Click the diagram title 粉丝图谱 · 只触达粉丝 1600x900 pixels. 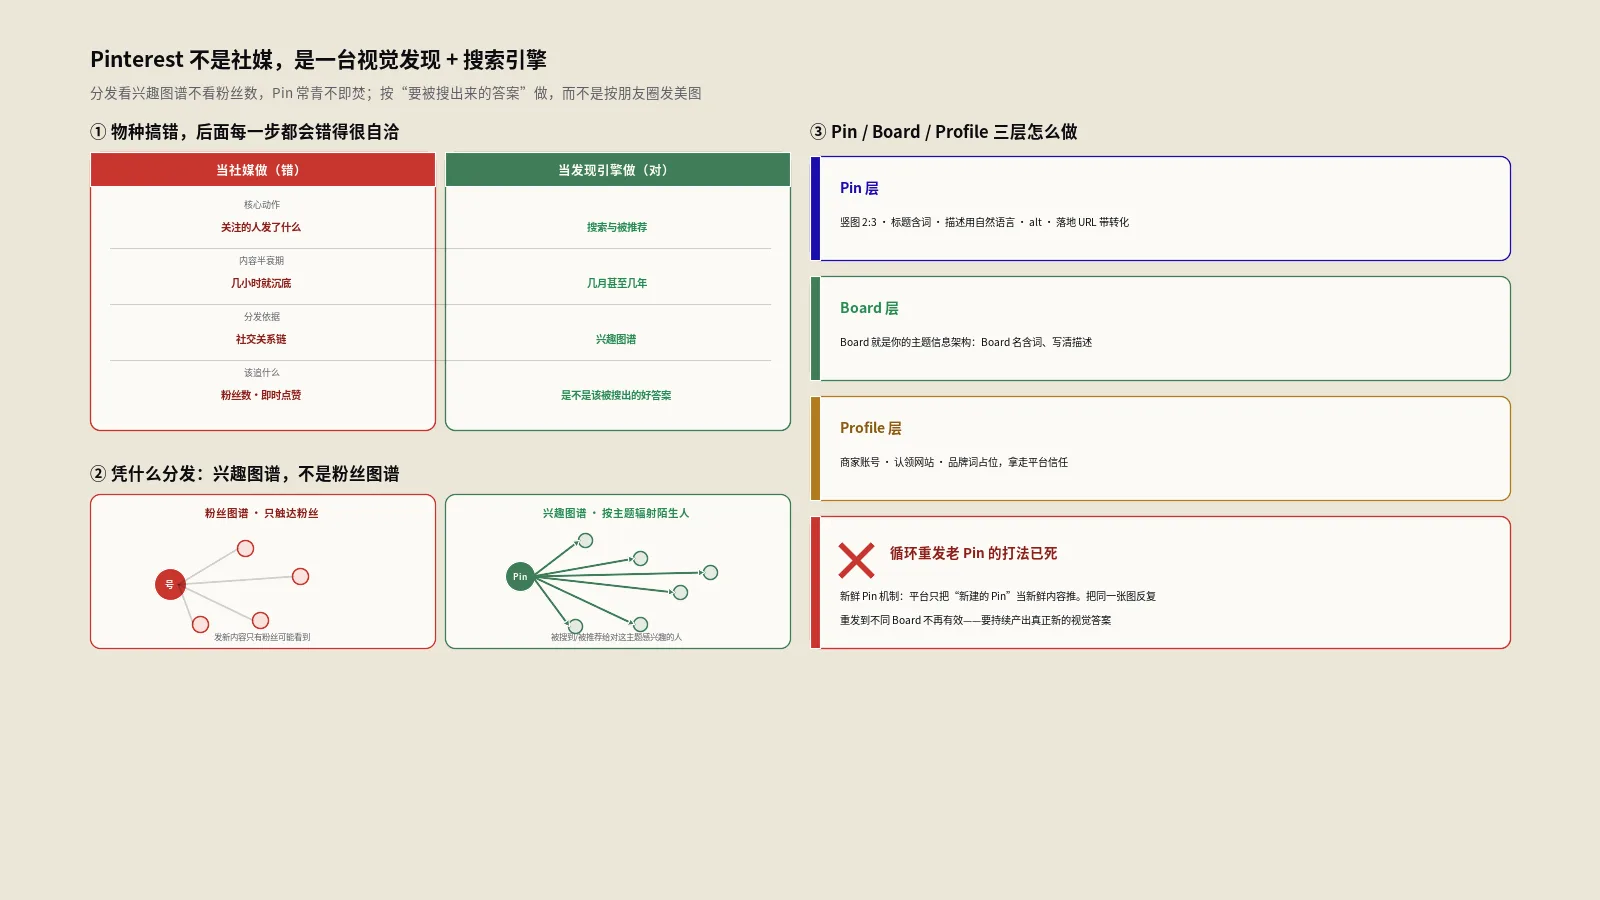262,513
